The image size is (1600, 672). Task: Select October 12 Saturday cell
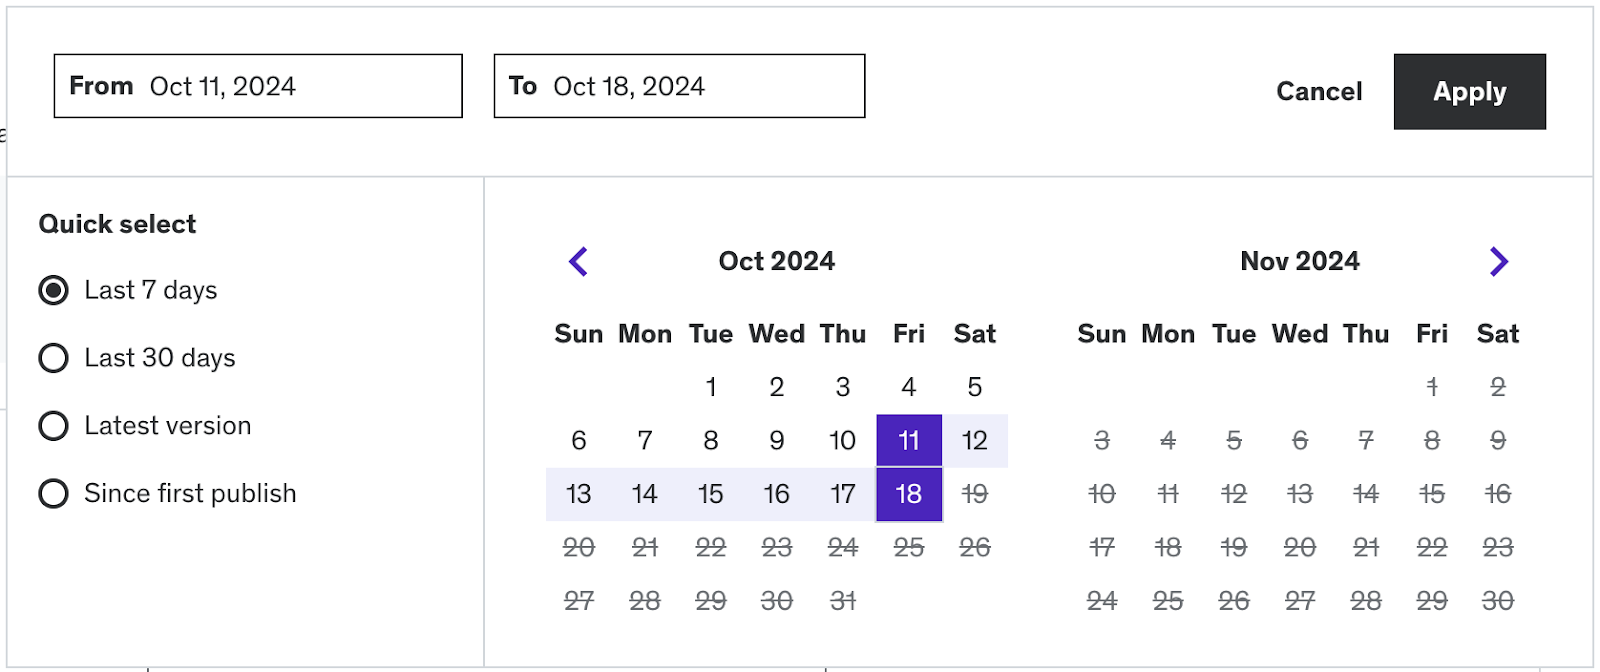[x=975, y=441]
